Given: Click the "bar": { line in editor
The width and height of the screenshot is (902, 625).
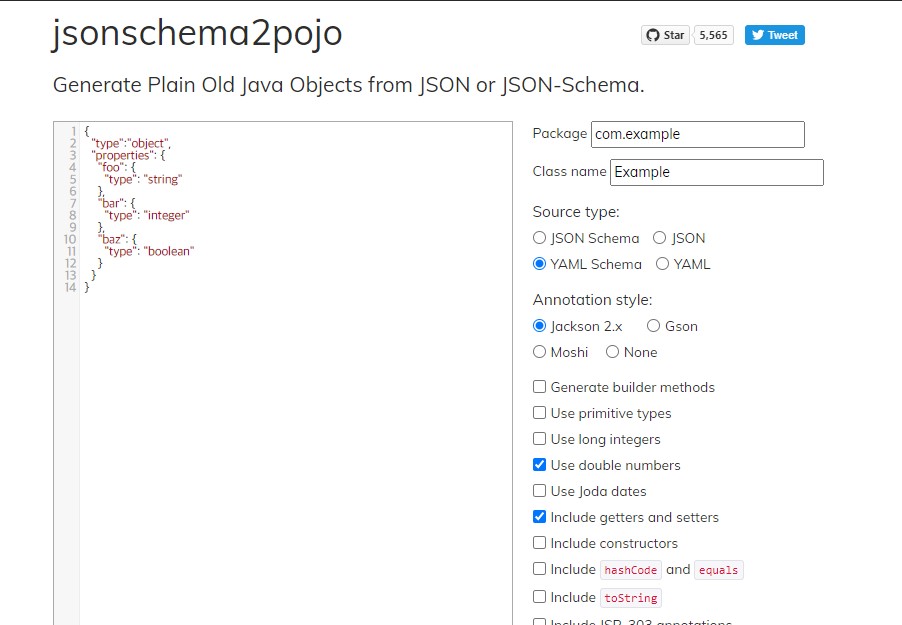Looking at the screenshot, I should pos(117,203).
